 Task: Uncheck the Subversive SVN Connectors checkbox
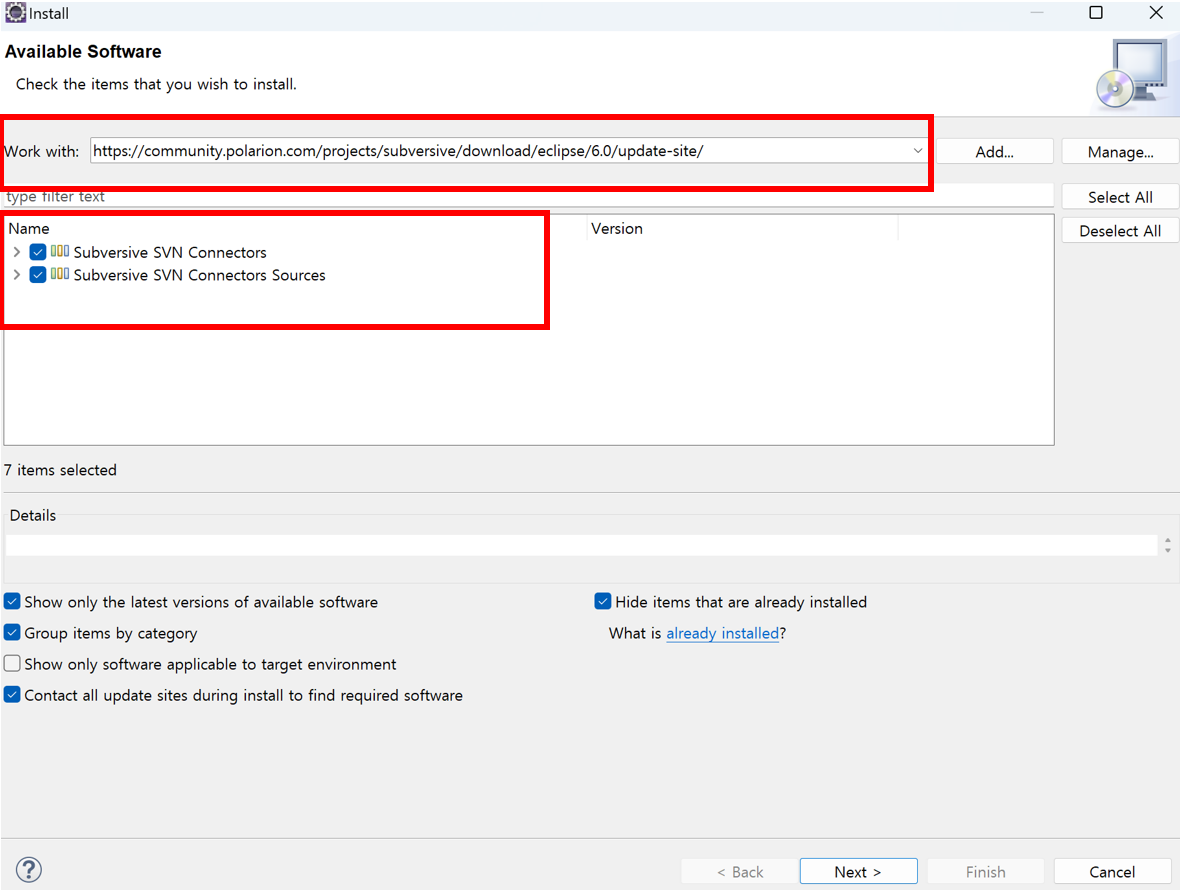38,252
